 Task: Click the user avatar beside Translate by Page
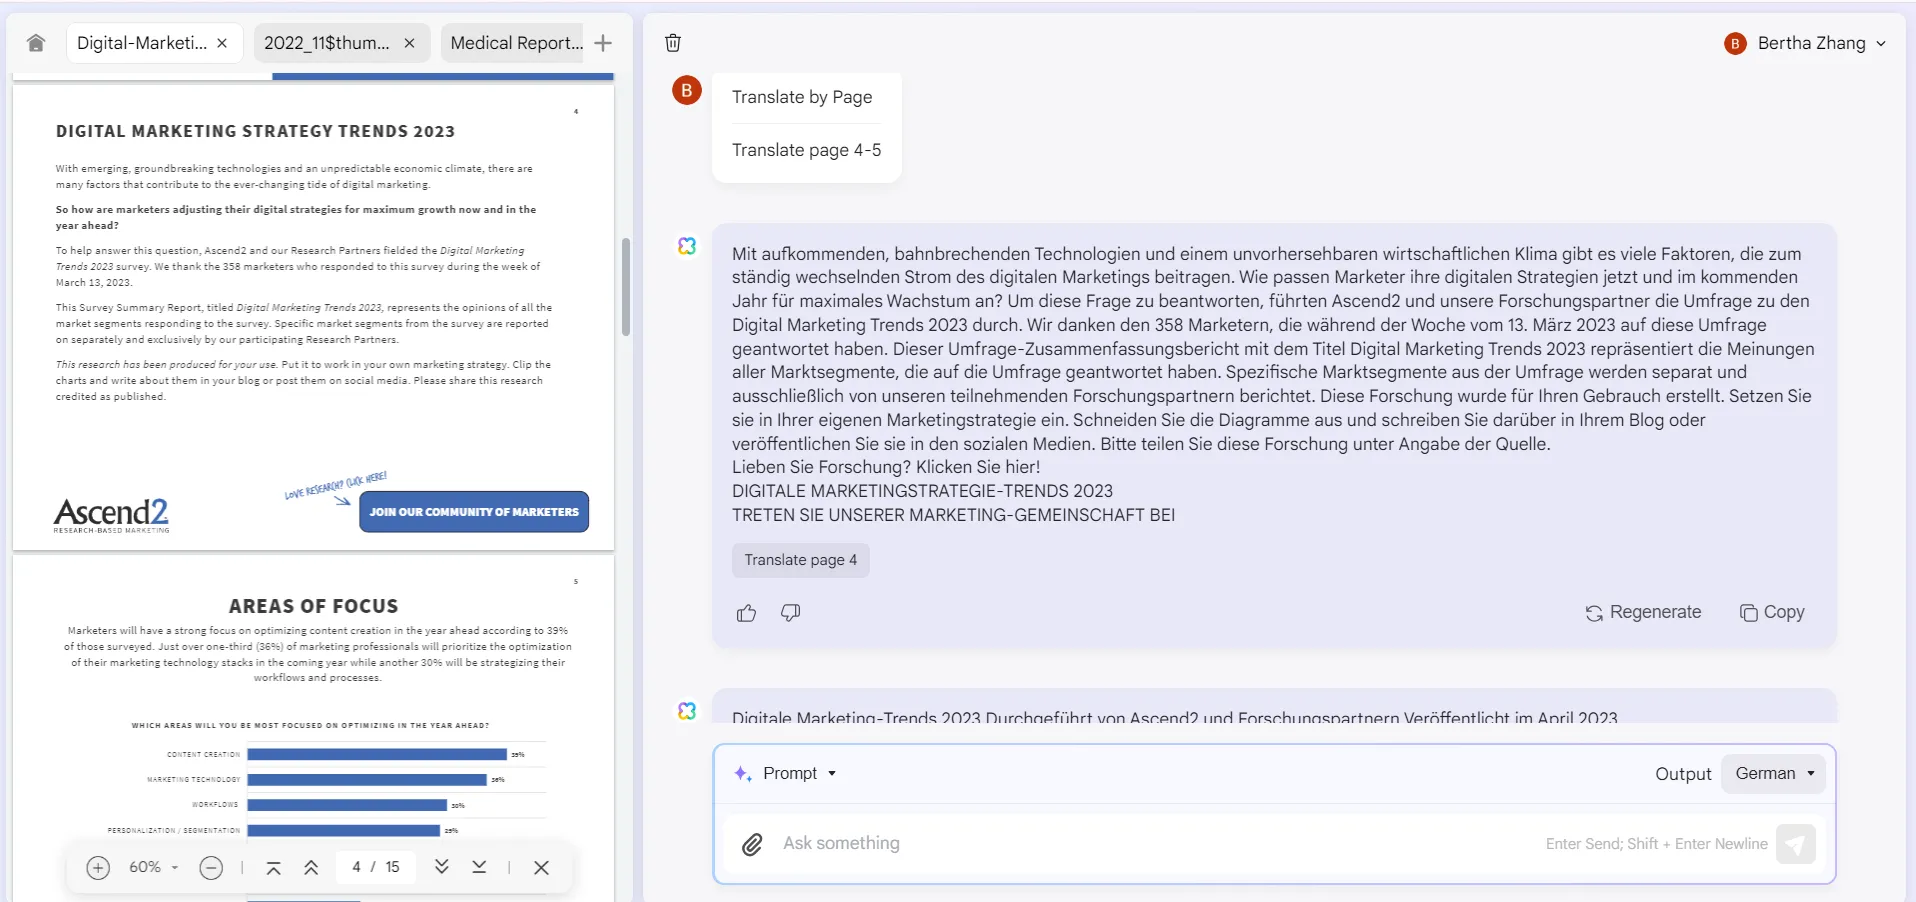click(x=686, y=90)
